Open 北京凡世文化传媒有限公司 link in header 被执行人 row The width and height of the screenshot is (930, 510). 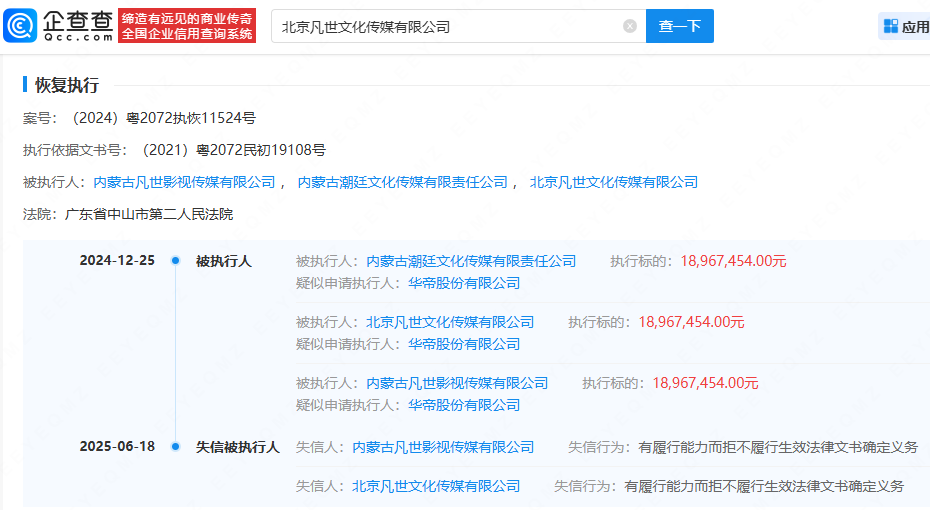[x=614, y=182]
